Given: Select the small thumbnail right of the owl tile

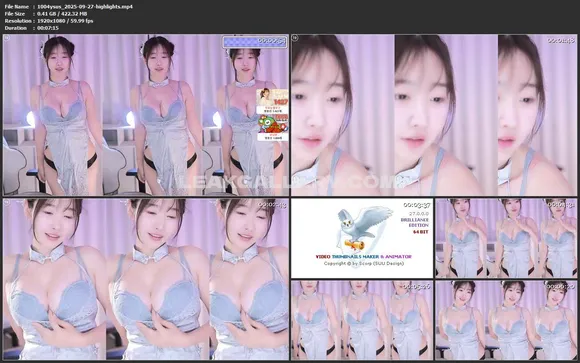Looking at the screenshot, I should point(506,238).
